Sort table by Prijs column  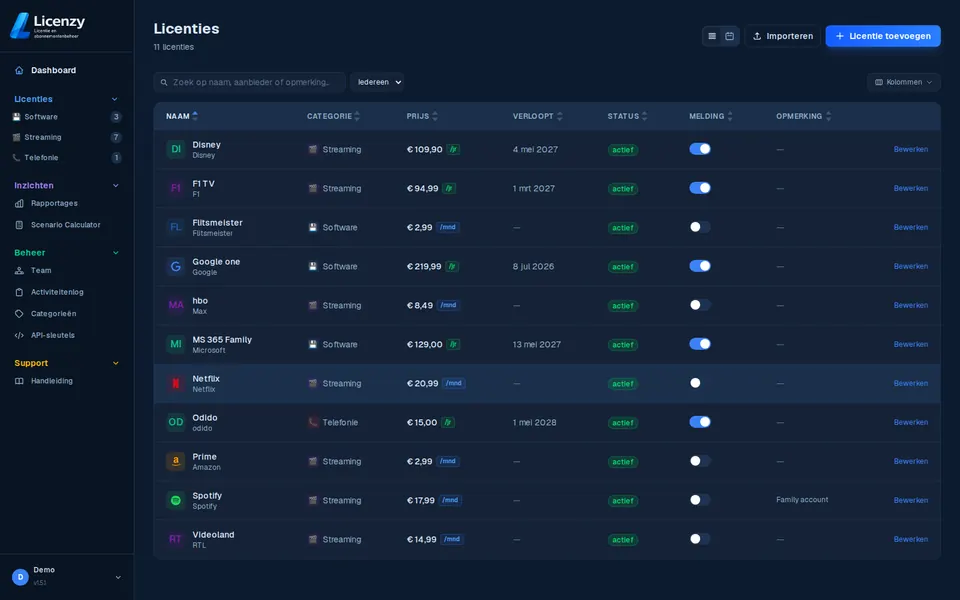click(422, 116)
